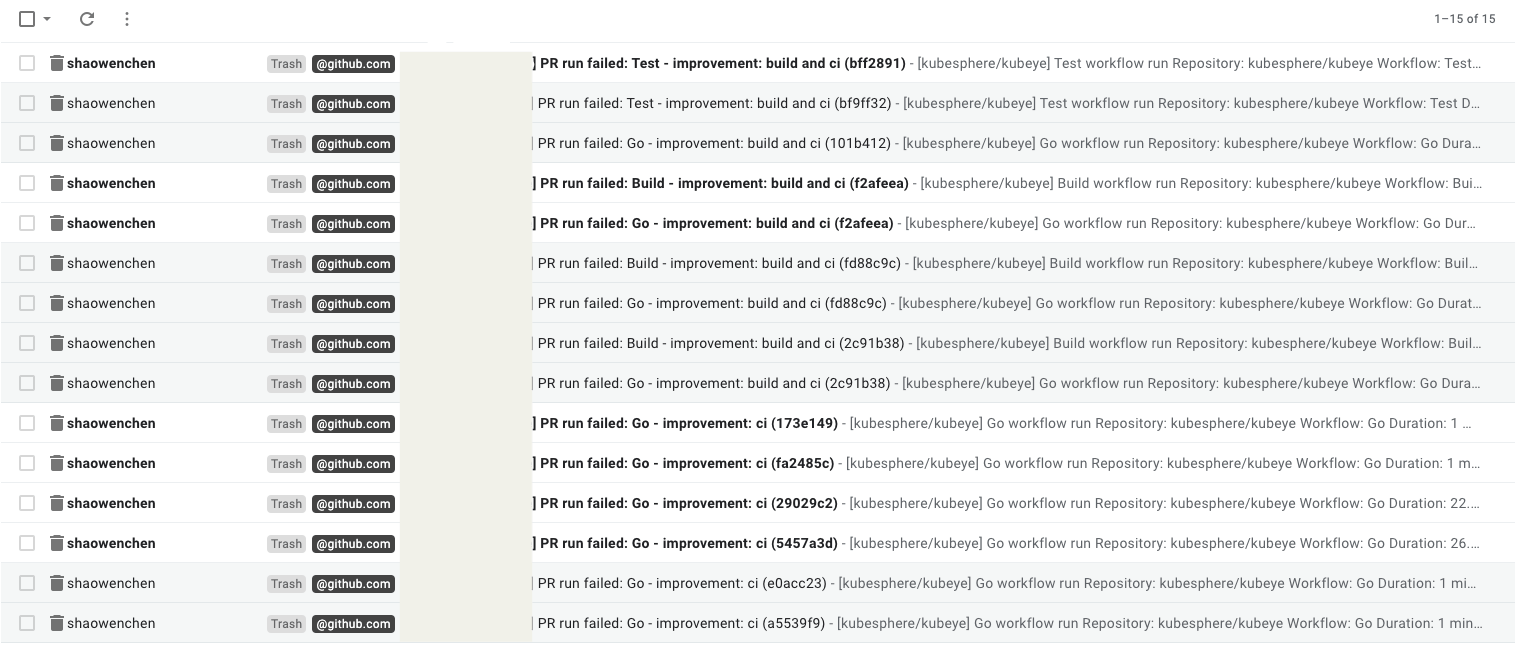Click the Trash label on the Go fd88c9c email
Screen dimensions: 1515x661
[286, 303]
